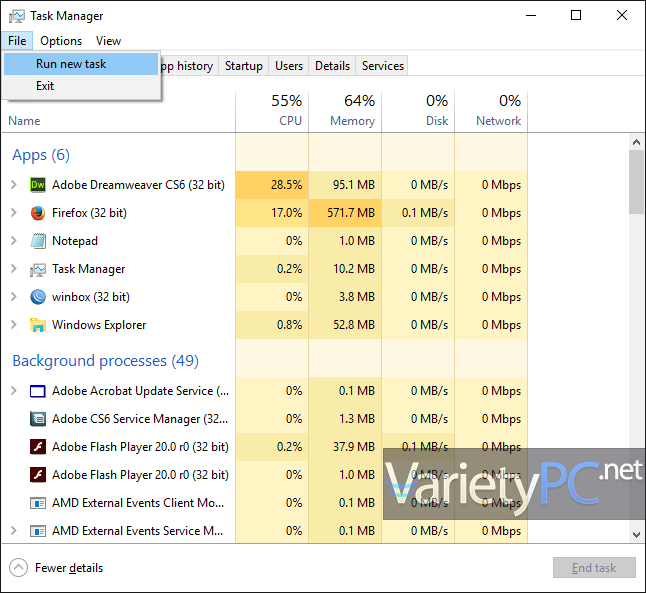Image resolution: width=646 pixels, height=593 pixels.
Task: Expand Adobe Acrobat Update Service row
Action: pyautogui.click(x=14, y=391)
